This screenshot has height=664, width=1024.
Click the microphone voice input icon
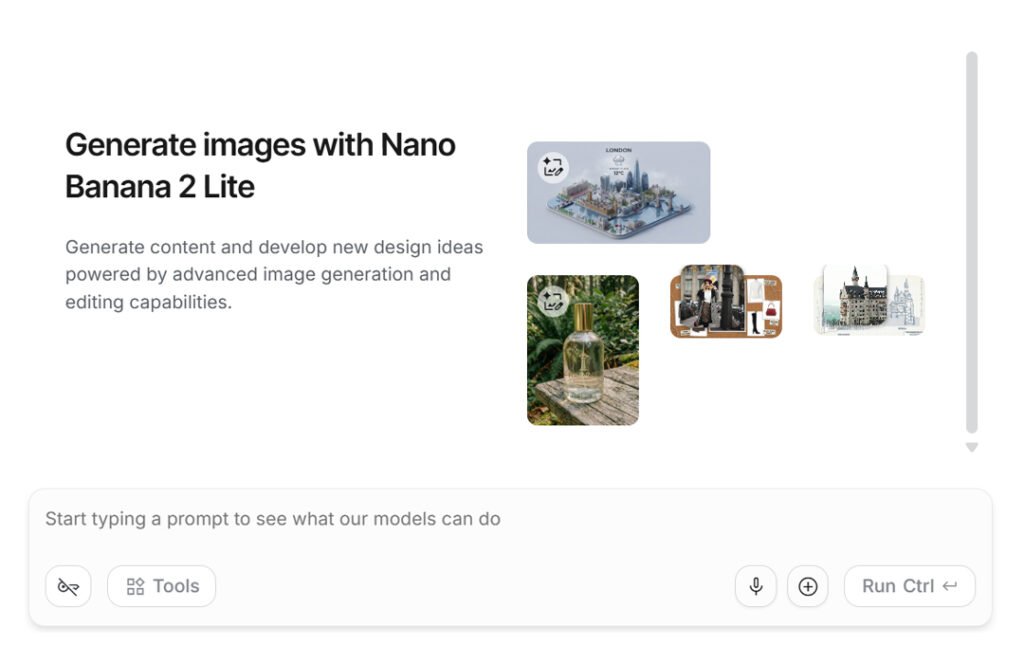(x=756, y=586)
